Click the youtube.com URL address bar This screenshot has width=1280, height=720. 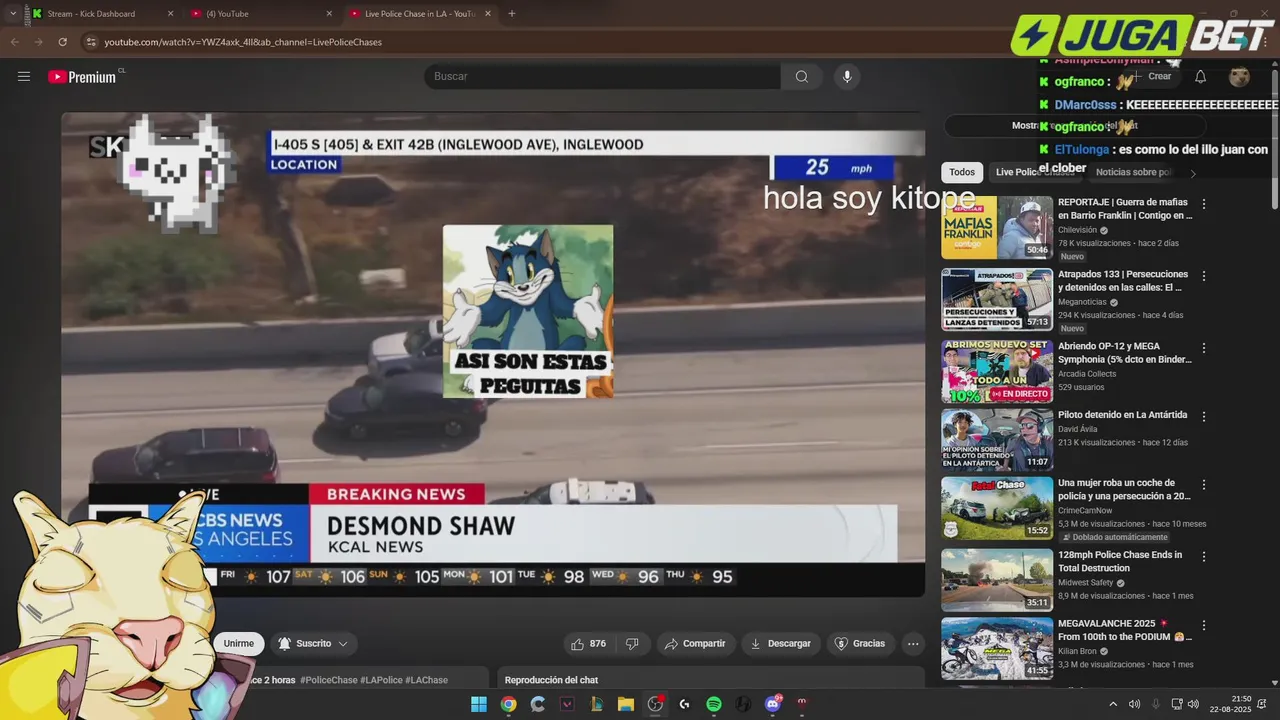click(x=243, y=42)
